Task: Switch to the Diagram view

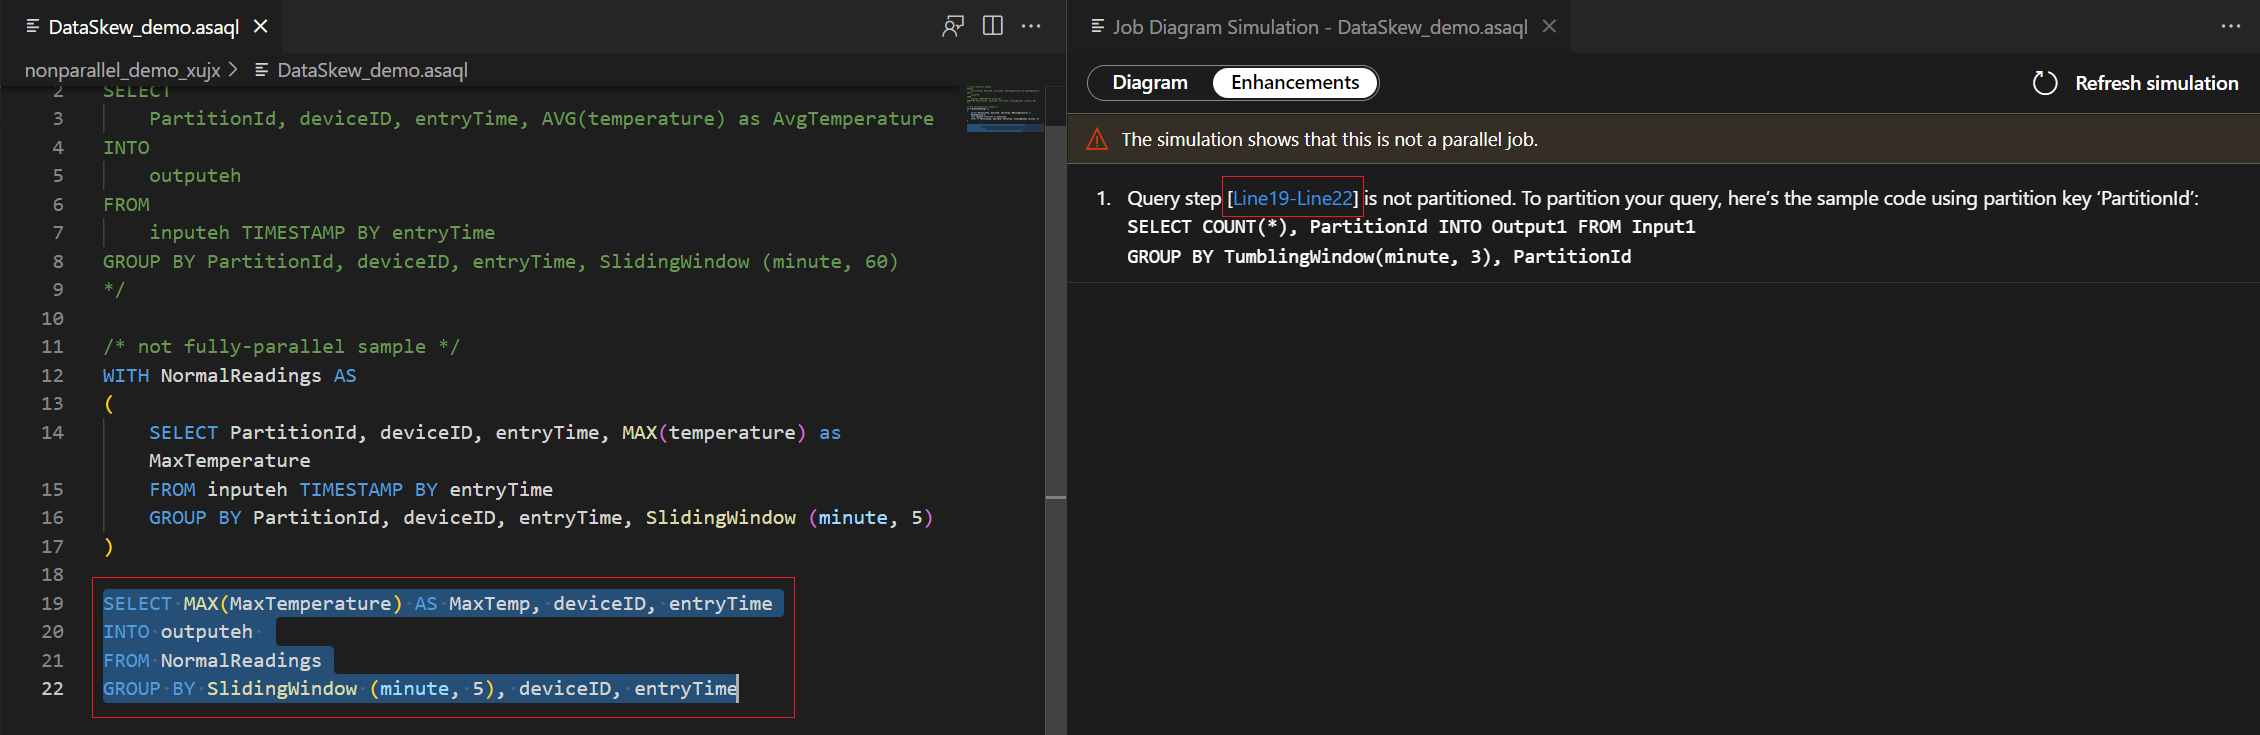Action: pos(1150,83)
